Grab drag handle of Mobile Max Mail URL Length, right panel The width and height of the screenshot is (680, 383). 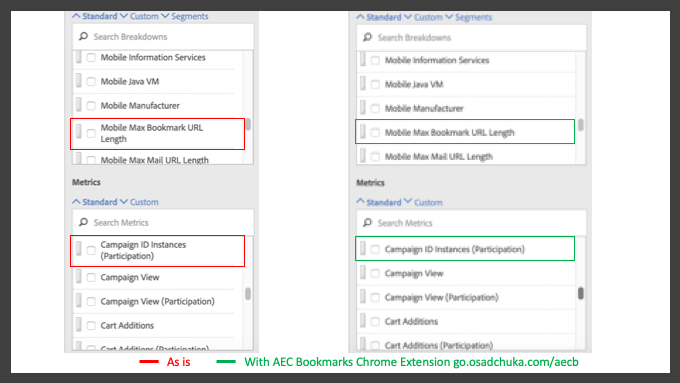[363, 156]
